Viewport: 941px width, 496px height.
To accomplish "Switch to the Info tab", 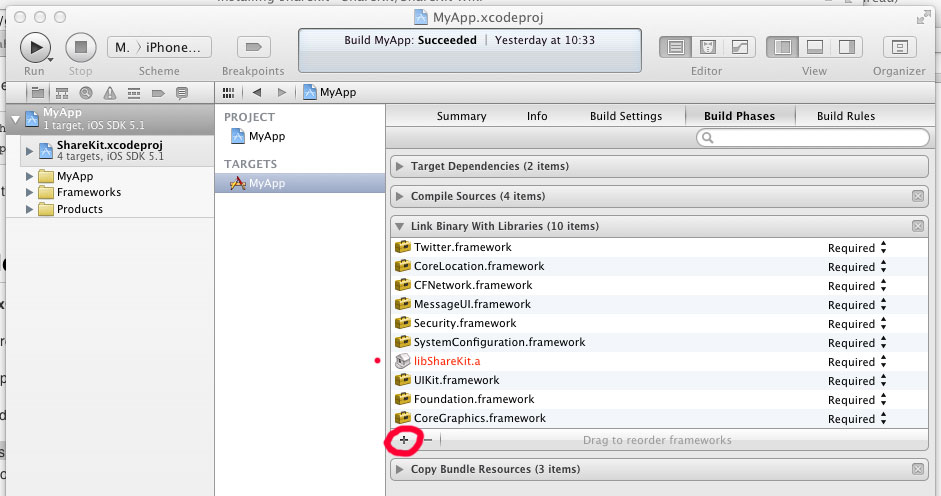I will 537,116.
